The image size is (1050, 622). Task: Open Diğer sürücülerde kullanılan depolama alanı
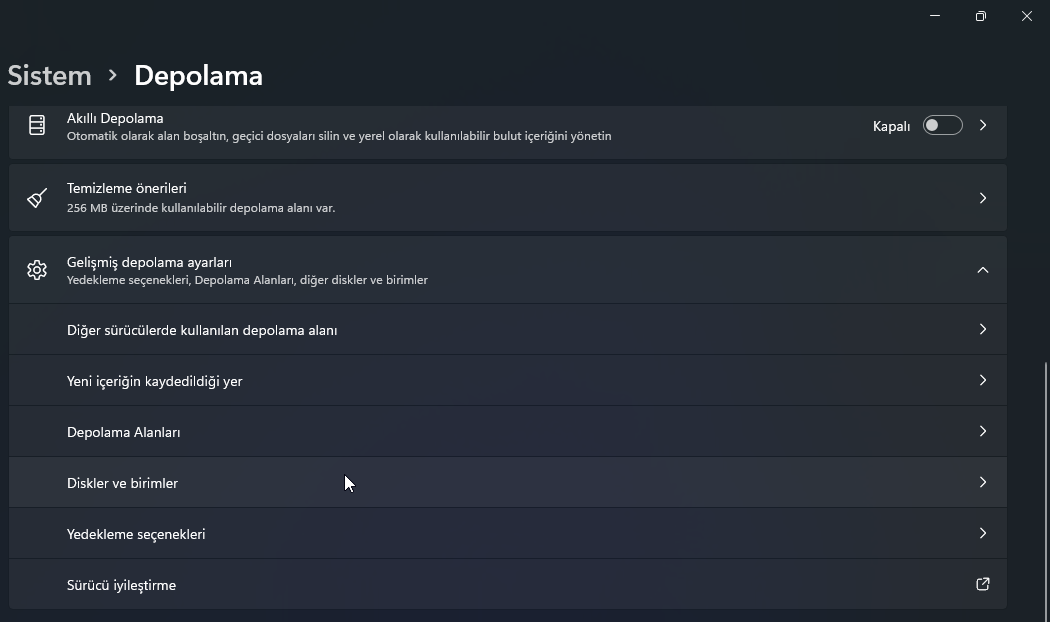(201, 330)
